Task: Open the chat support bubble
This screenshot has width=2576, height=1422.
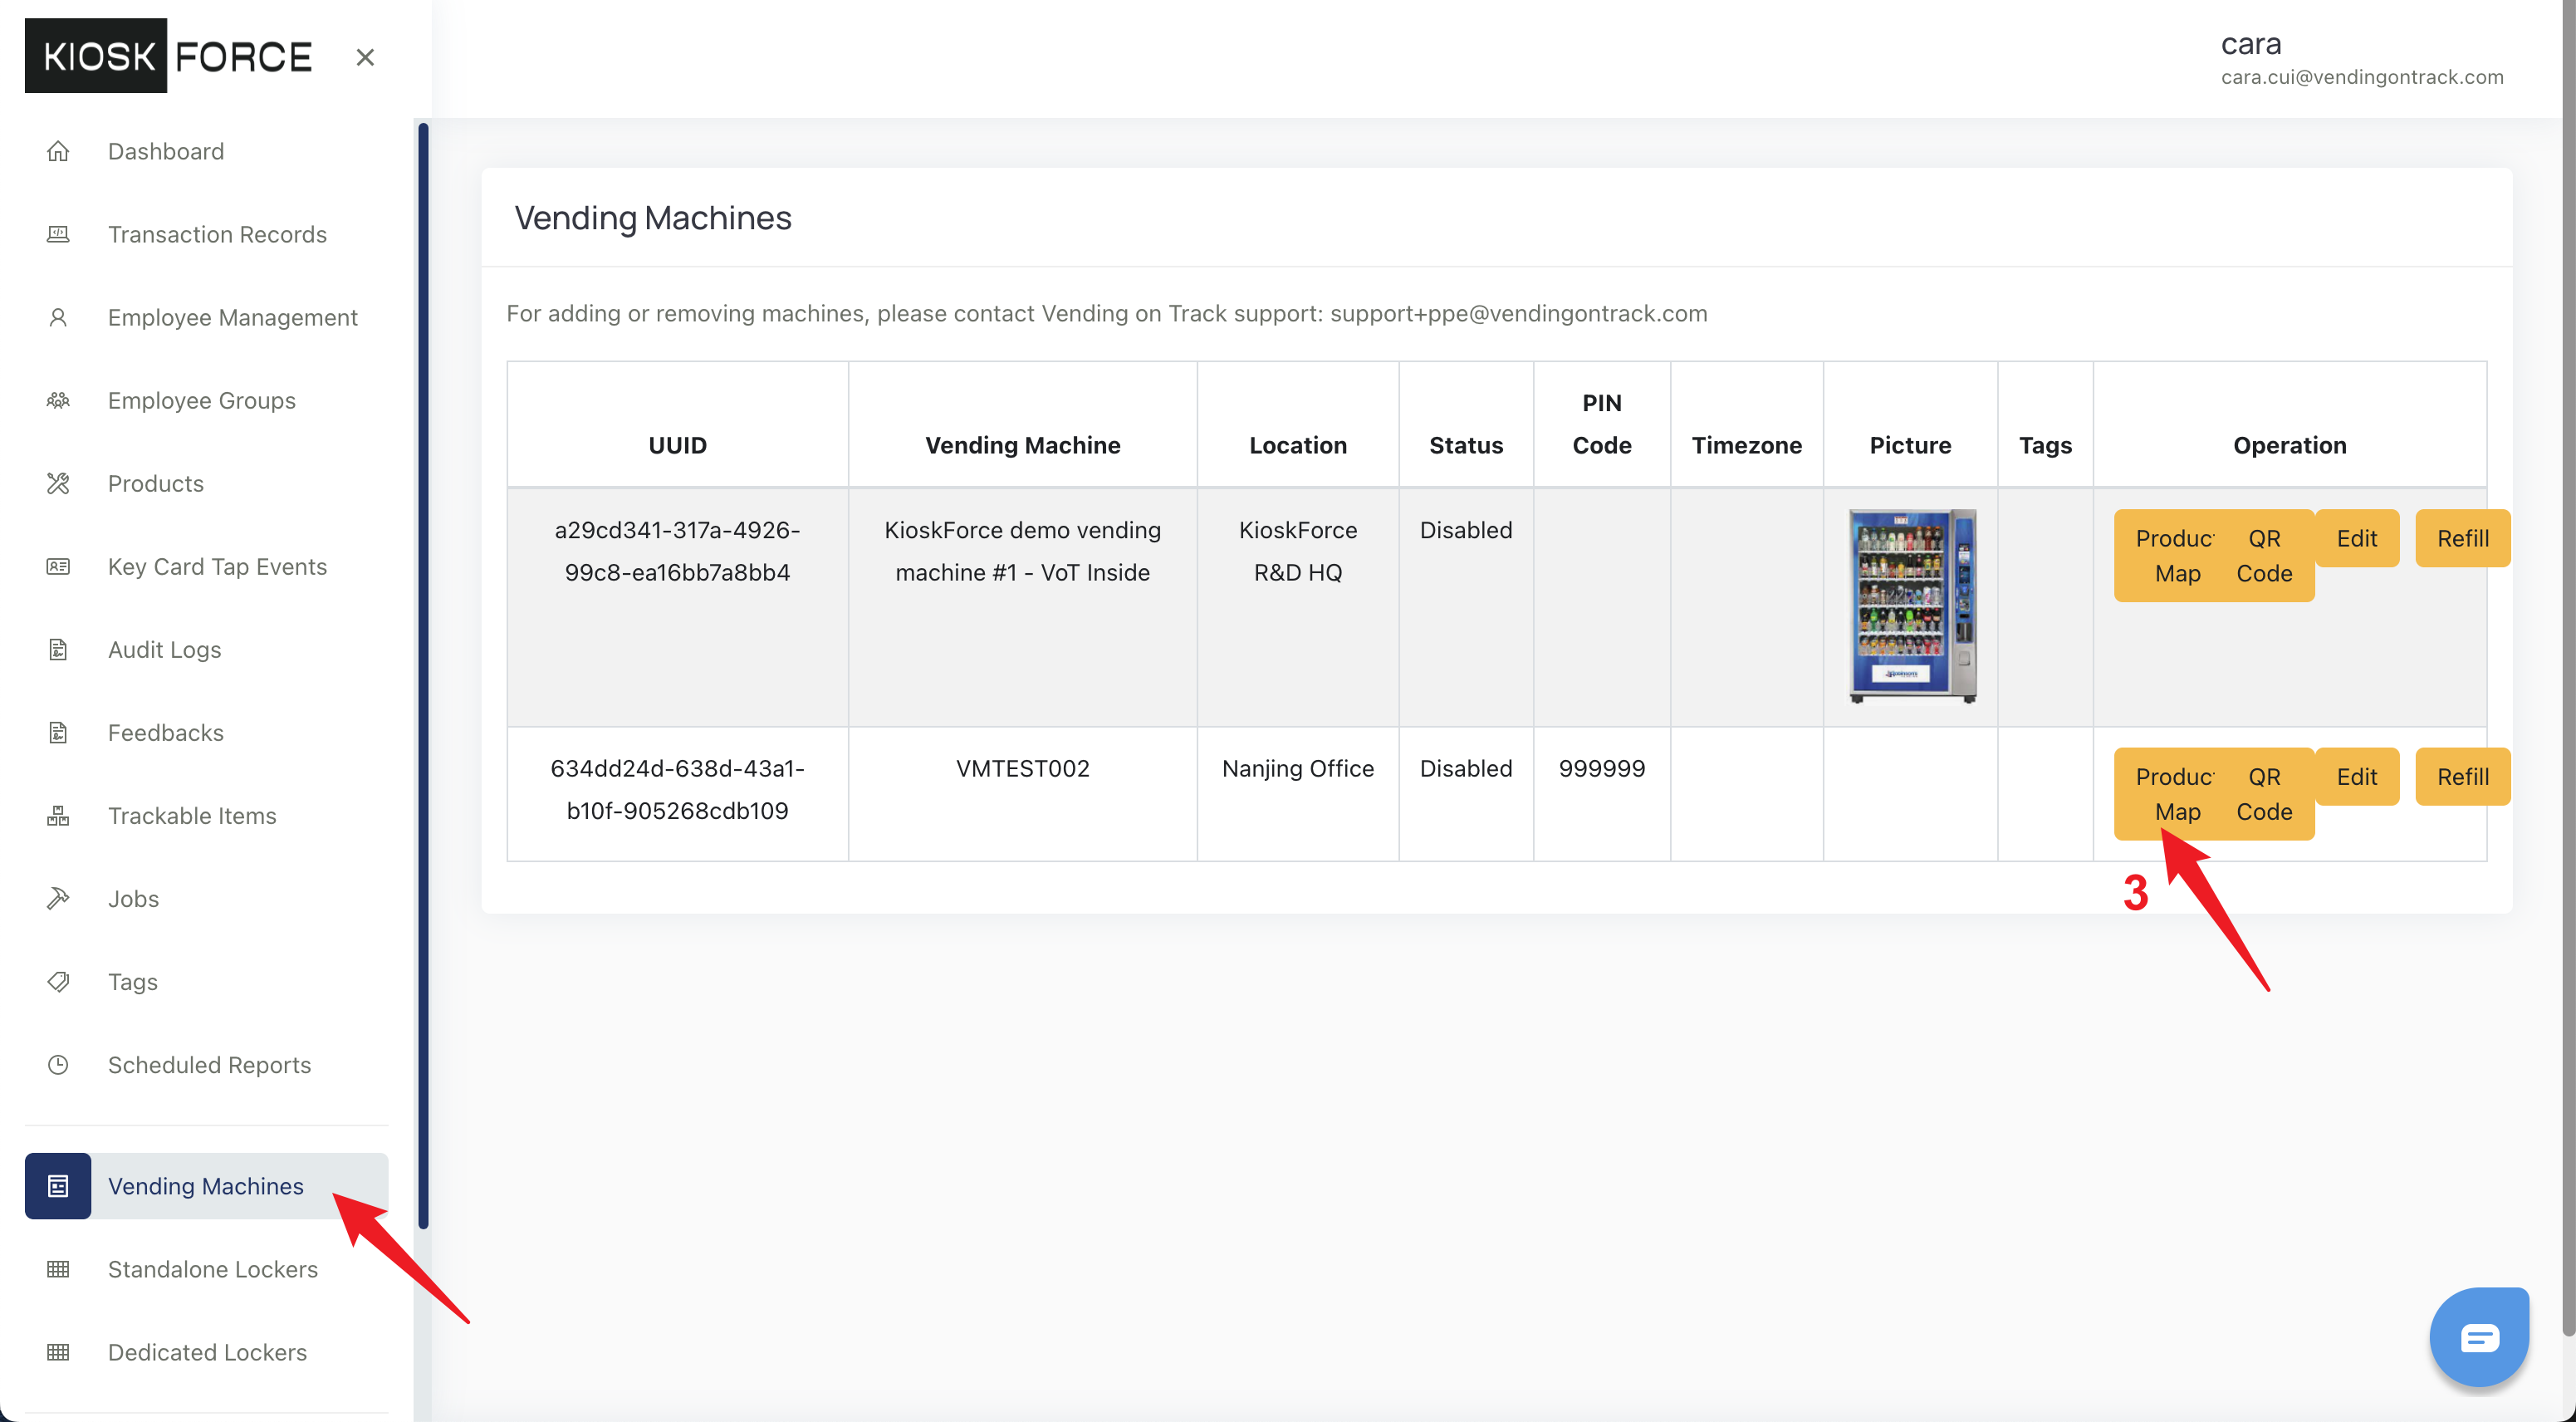Action: coord(2478,1337)
